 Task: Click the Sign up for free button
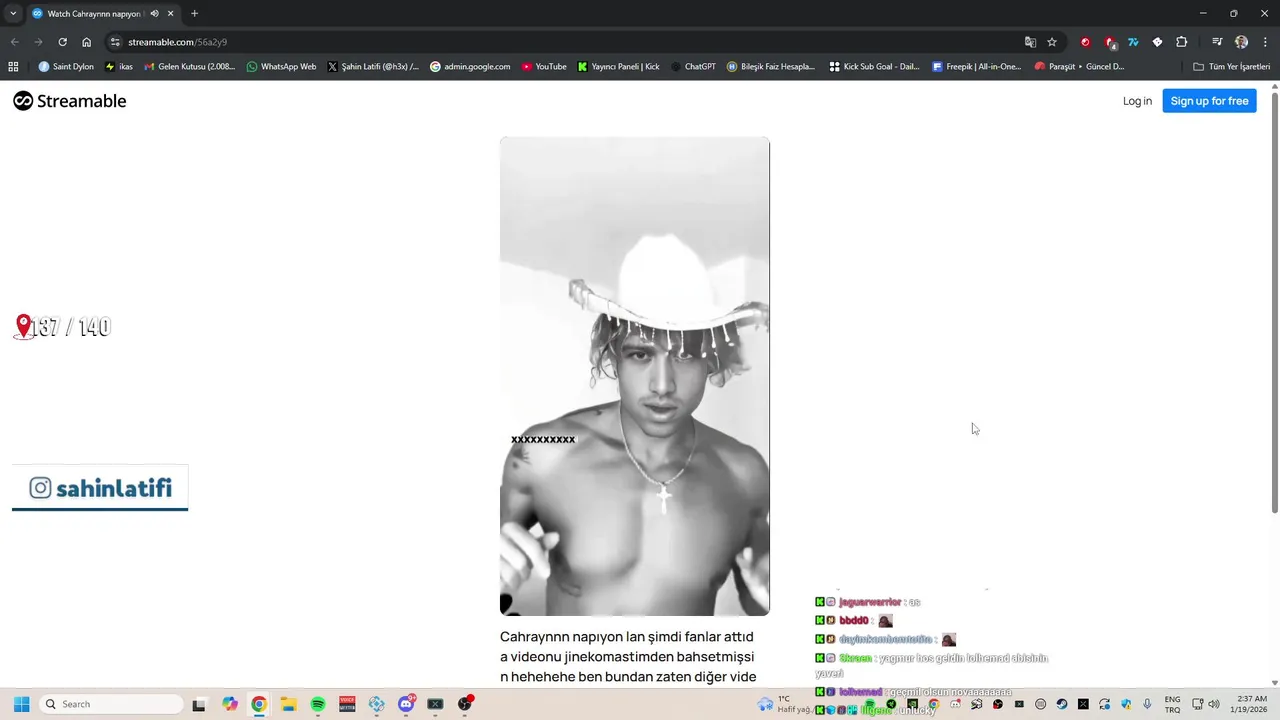point(1209,101)
